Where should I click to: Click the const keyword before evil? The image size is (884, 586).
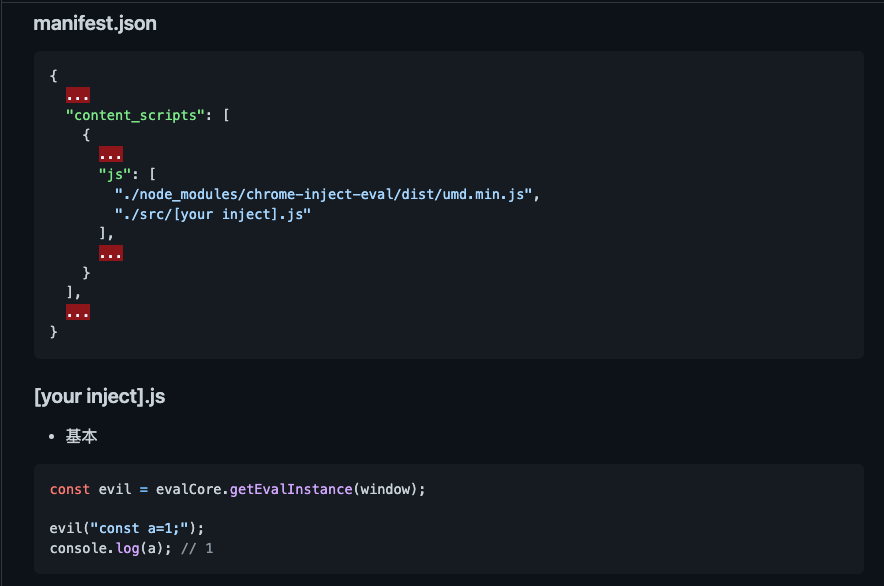point(70,489)
